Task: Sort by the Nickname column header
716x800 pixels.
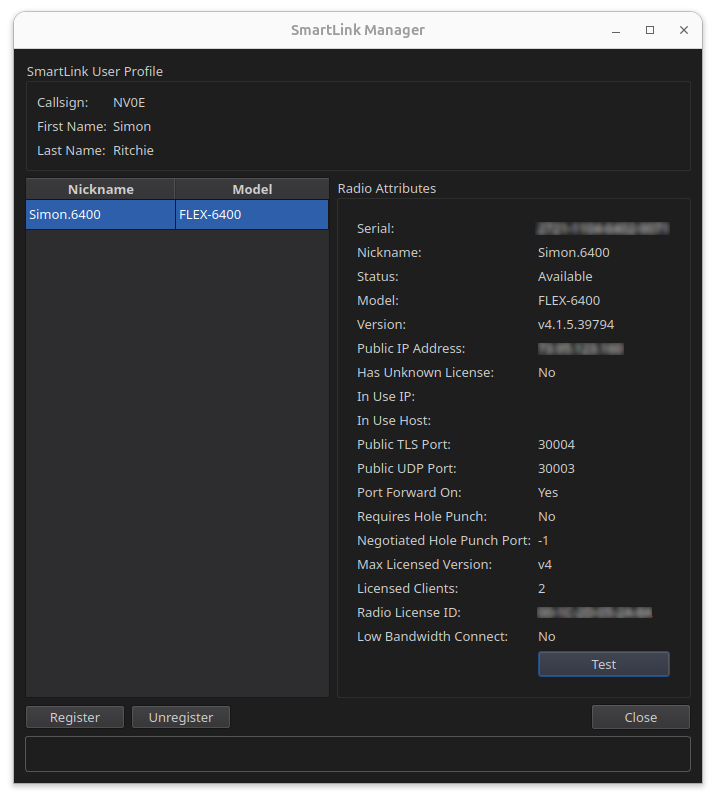Action: [x=101, y=189]
